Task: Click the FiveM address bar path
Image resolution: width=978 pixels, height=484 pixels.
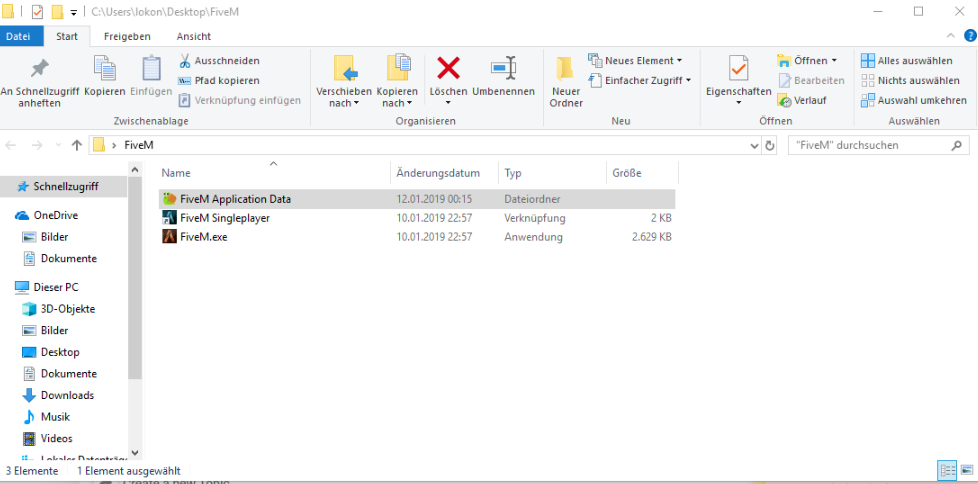Action: coord(137,145)
